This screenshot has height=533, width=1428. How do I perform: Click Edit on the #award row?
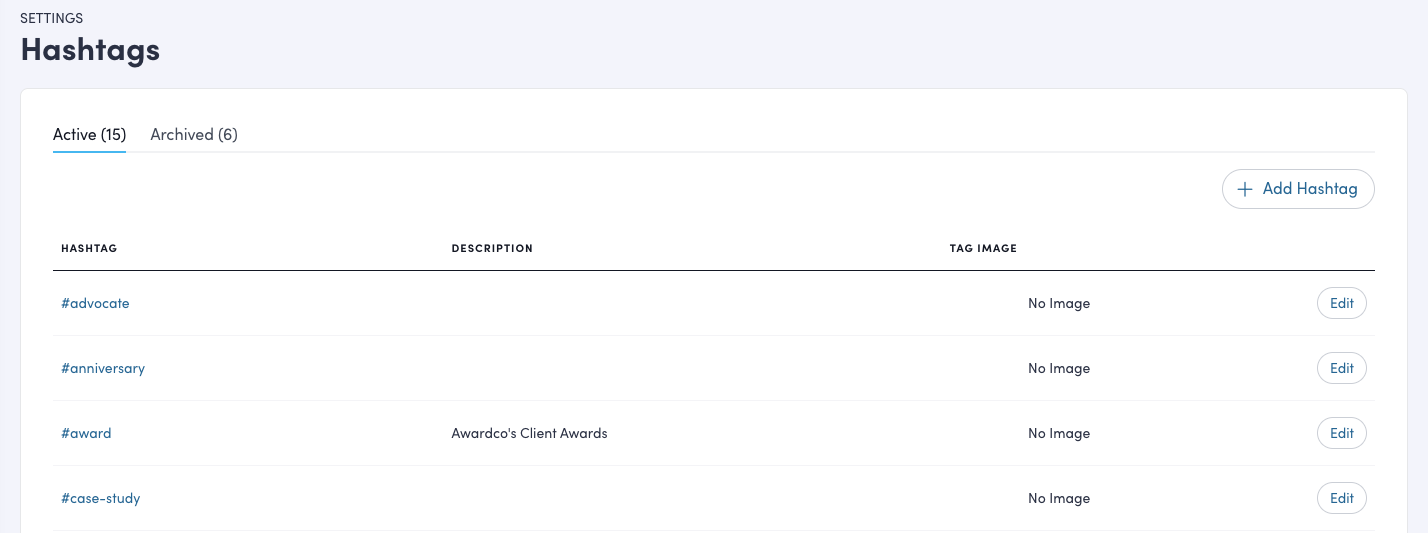tap(1341, 433)
